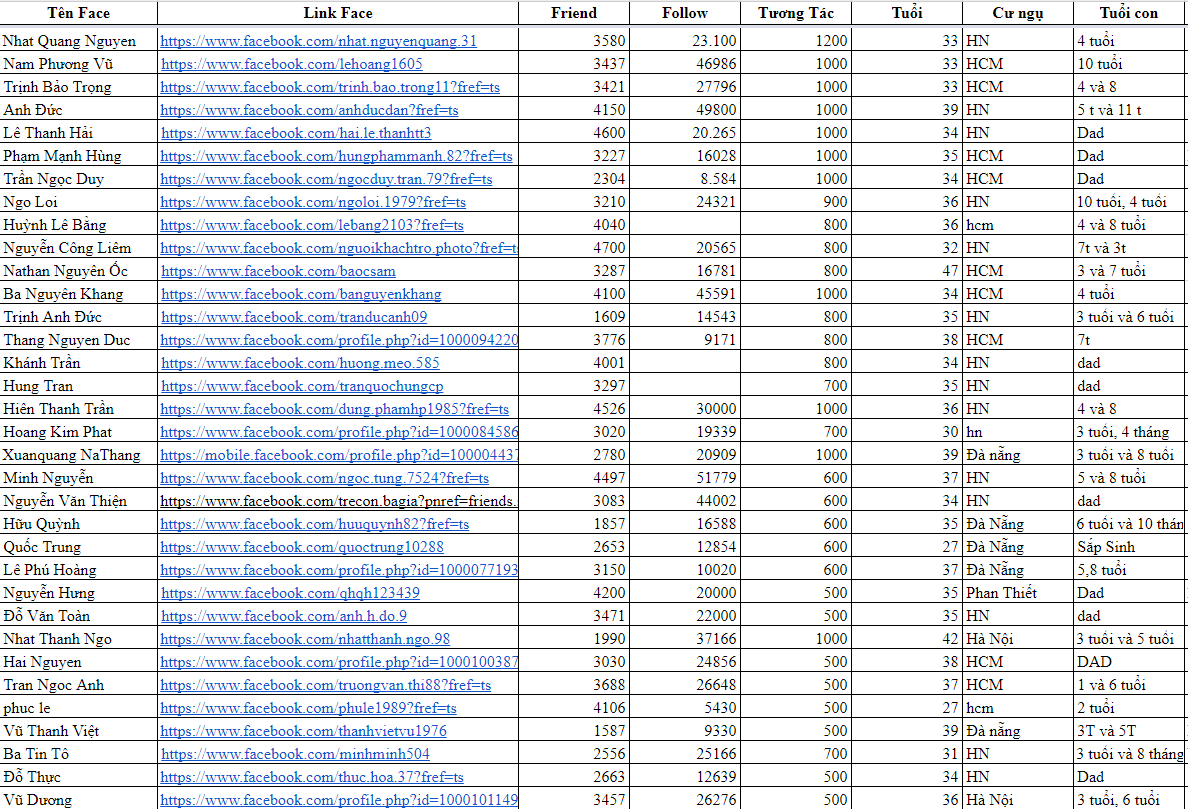Click the "Tuổi con" header cell
This screenshot has width=1188, height=809.
click(1129, 13)
